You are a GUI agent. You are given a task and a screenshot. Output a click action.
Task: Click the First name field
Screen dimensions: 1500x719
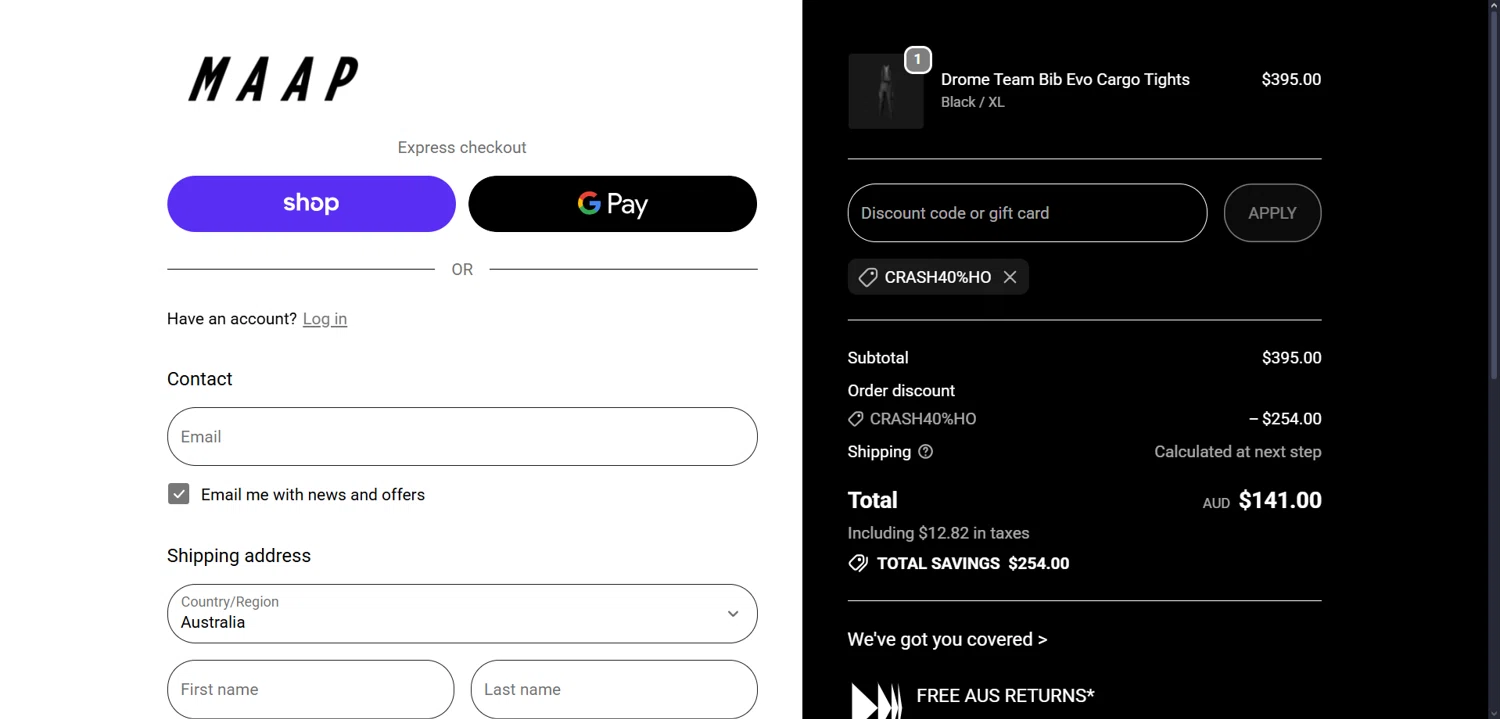(310, 689)
